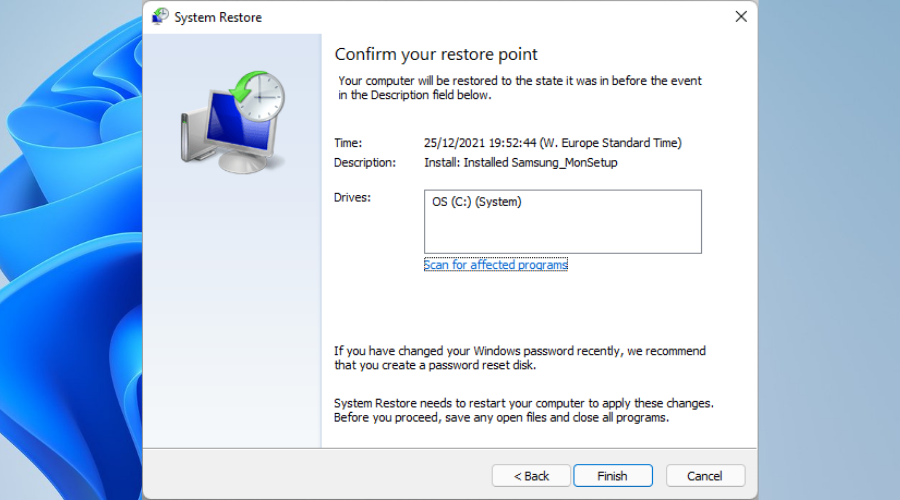
Task: Click Finish to confirm the restore point
Action: pos(612,476)
